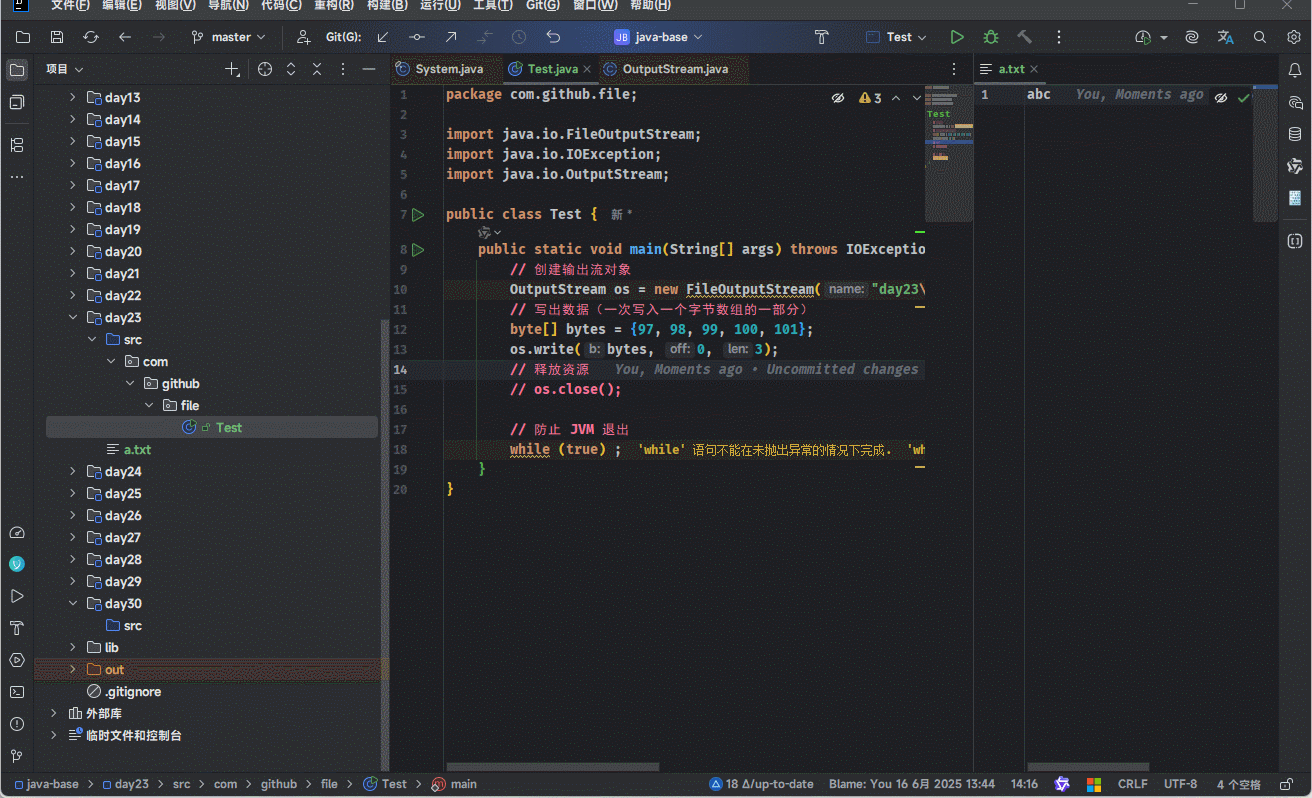This screenshot has width=1312, height=798.
Task: Open the Search Everywhere magnifier icon
Action: 1260,37
